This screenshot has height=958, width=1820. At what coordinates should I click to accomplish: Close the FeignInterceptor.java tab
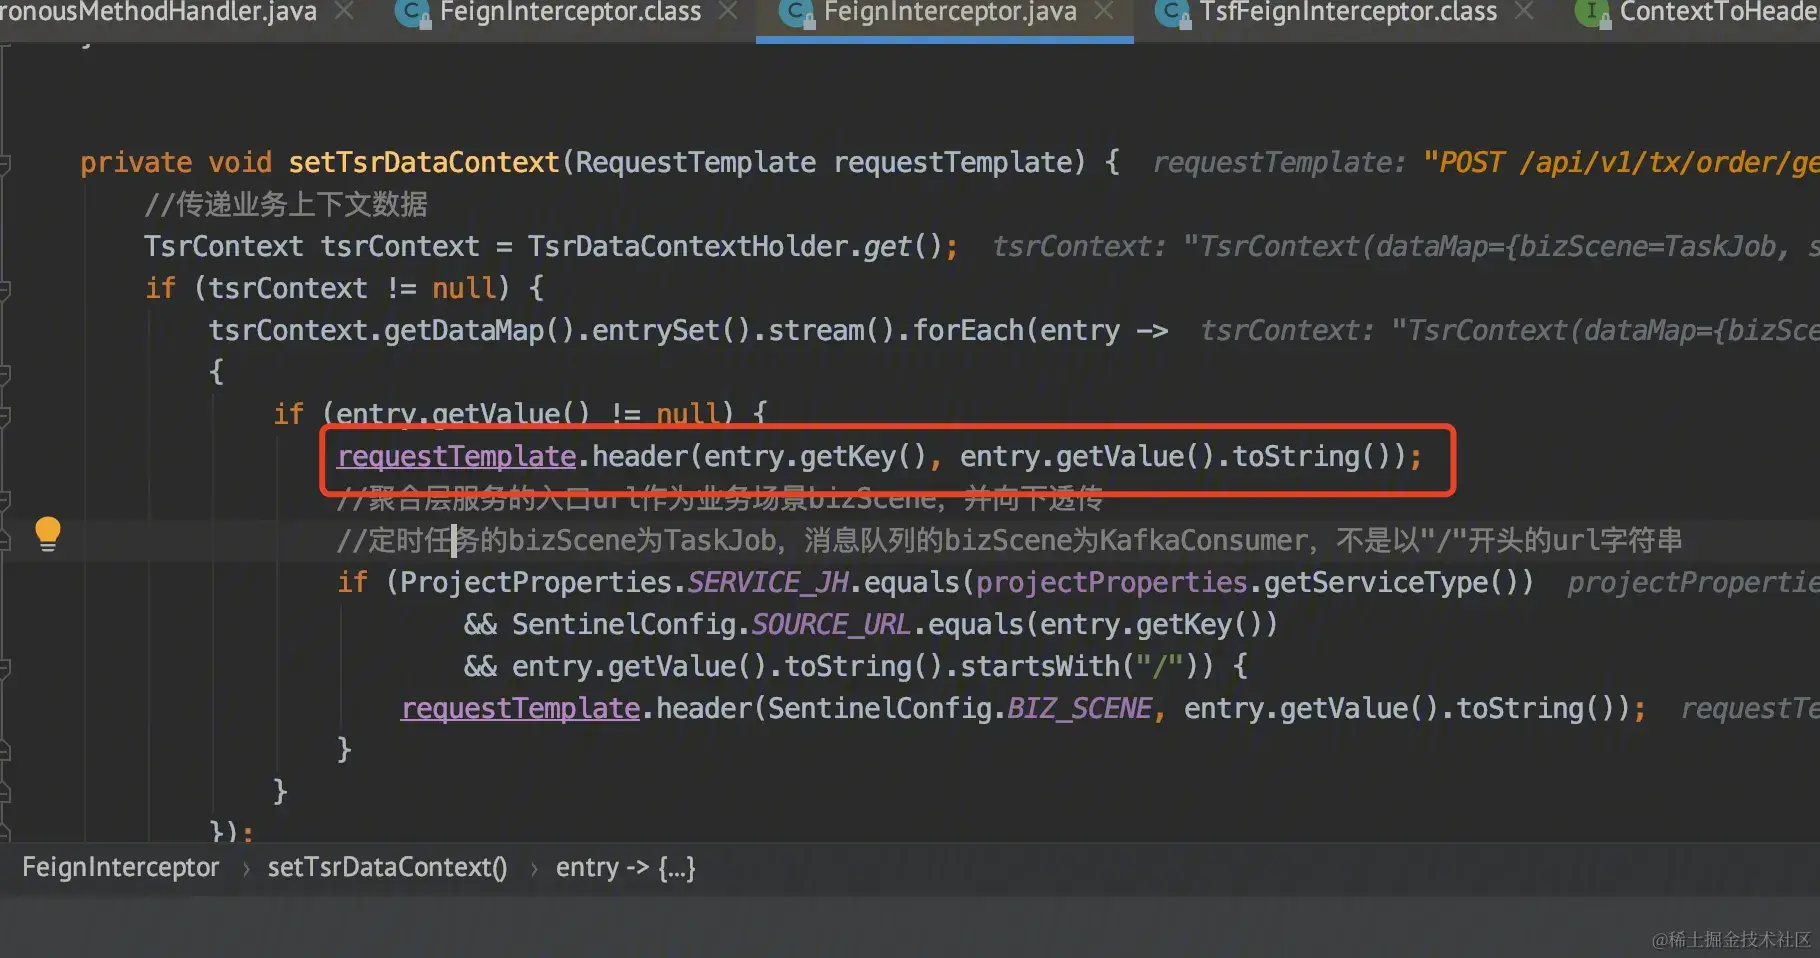(x=1105, y=11)
